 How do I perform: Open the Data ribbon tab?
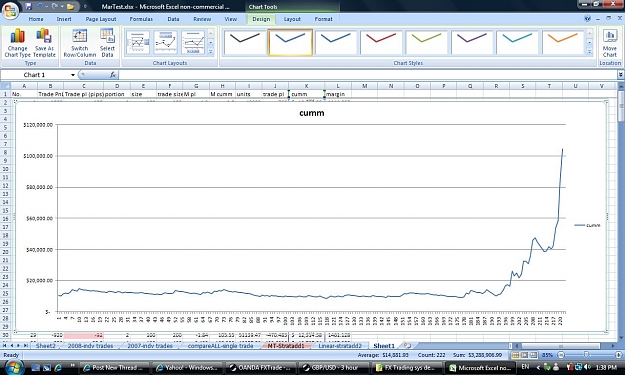click(x=173, y=19)
